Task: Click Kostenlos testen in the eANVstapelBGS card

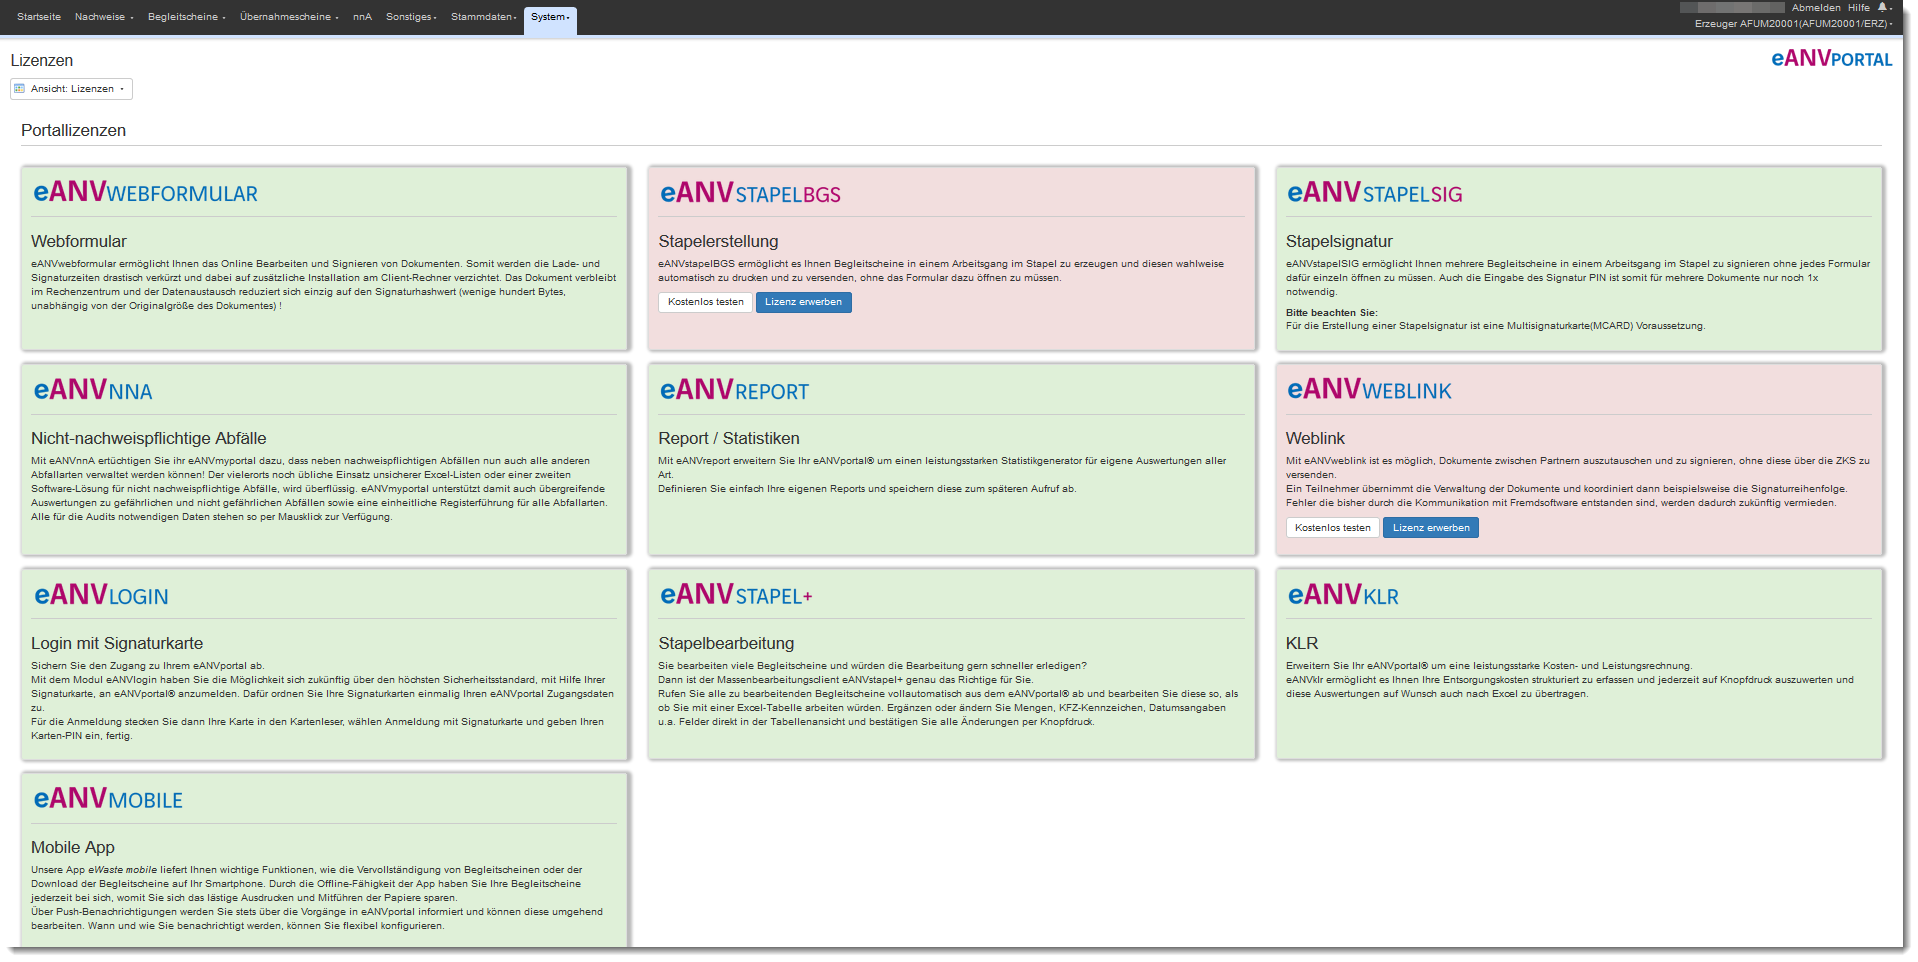Action: [705, 302]
